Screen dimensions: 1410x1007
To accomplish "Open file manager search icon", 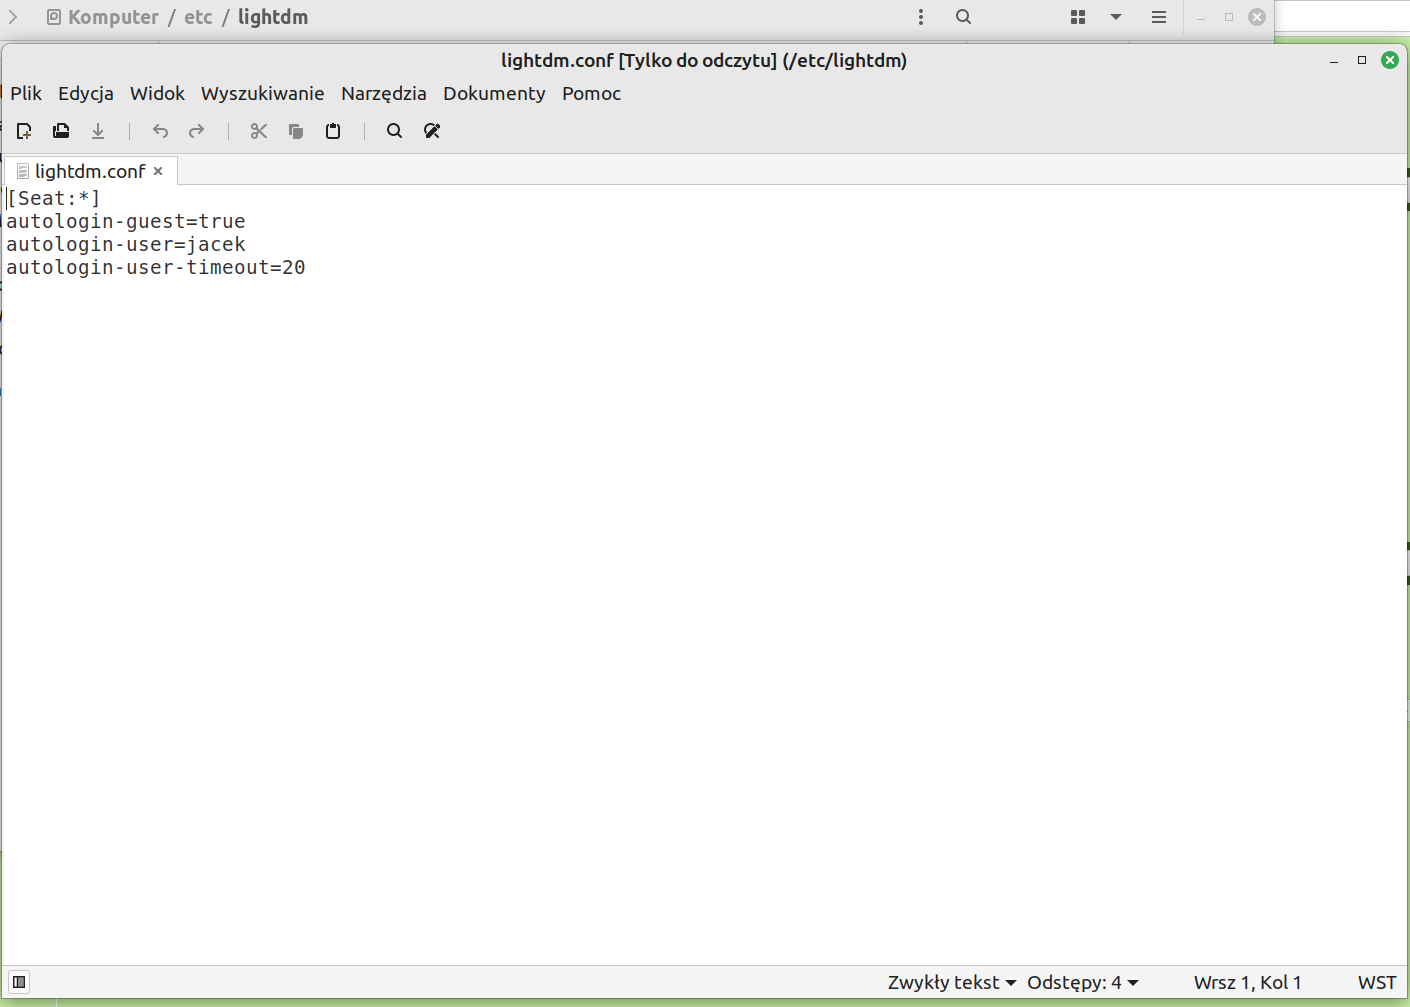I will [963, 17].
